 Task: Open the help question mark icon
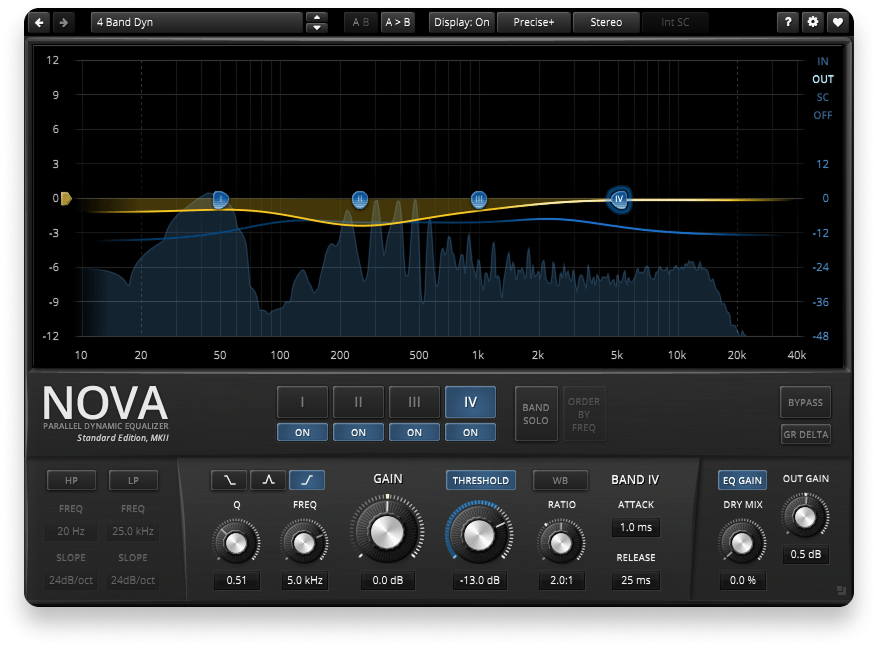pyautogui.click(x=790, y=22)
